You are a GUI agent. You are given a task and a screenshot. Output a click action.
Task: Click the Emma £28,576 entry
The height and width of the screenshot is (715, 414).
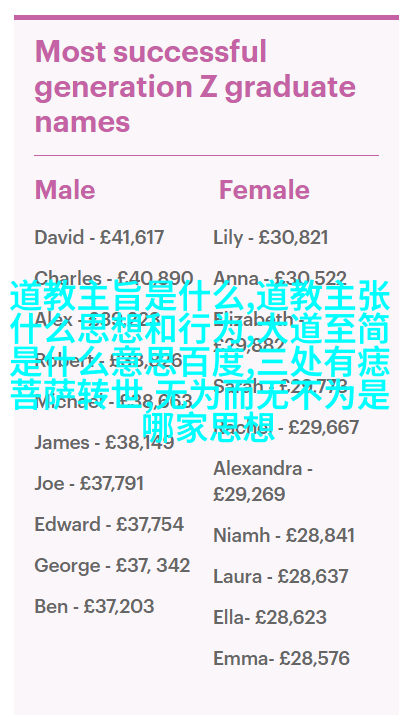click(281, 658)
